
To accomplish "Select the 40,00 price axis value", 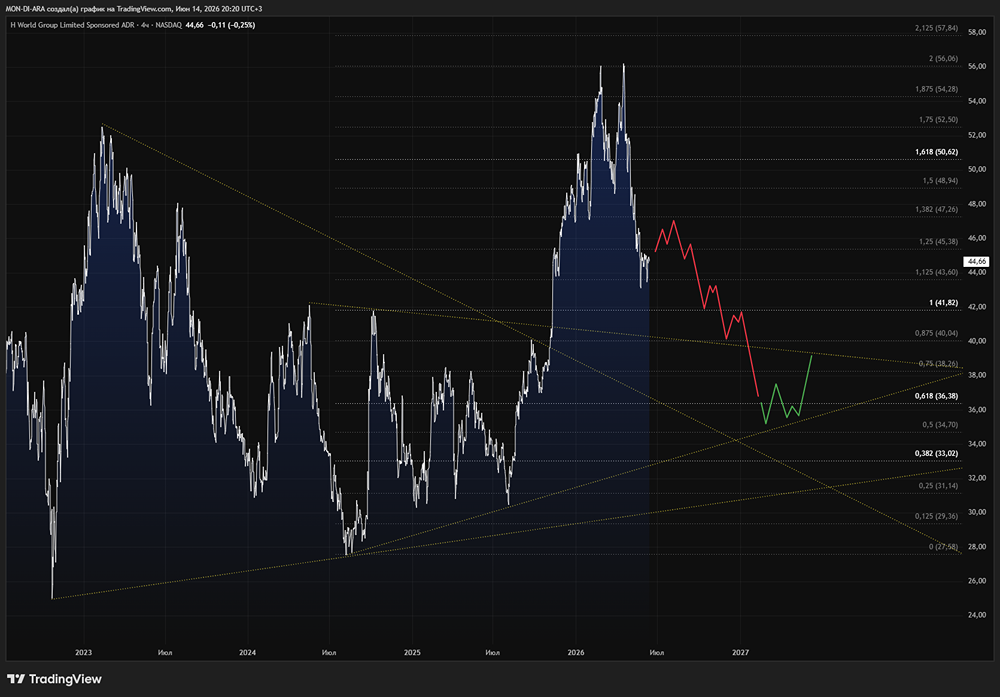I will 976,341.
